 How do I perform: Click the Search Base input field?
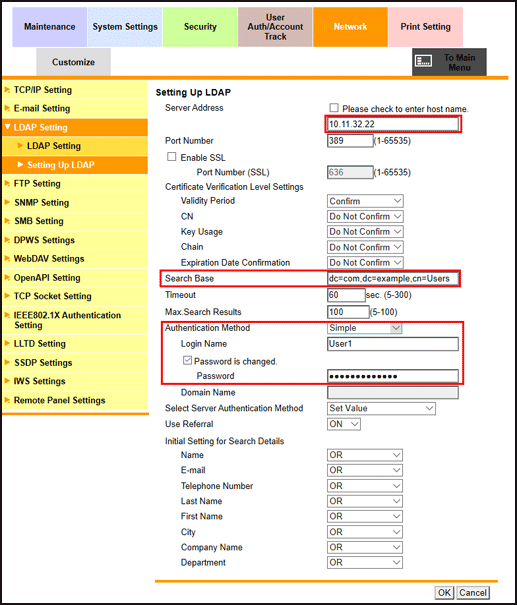[393, 279]
